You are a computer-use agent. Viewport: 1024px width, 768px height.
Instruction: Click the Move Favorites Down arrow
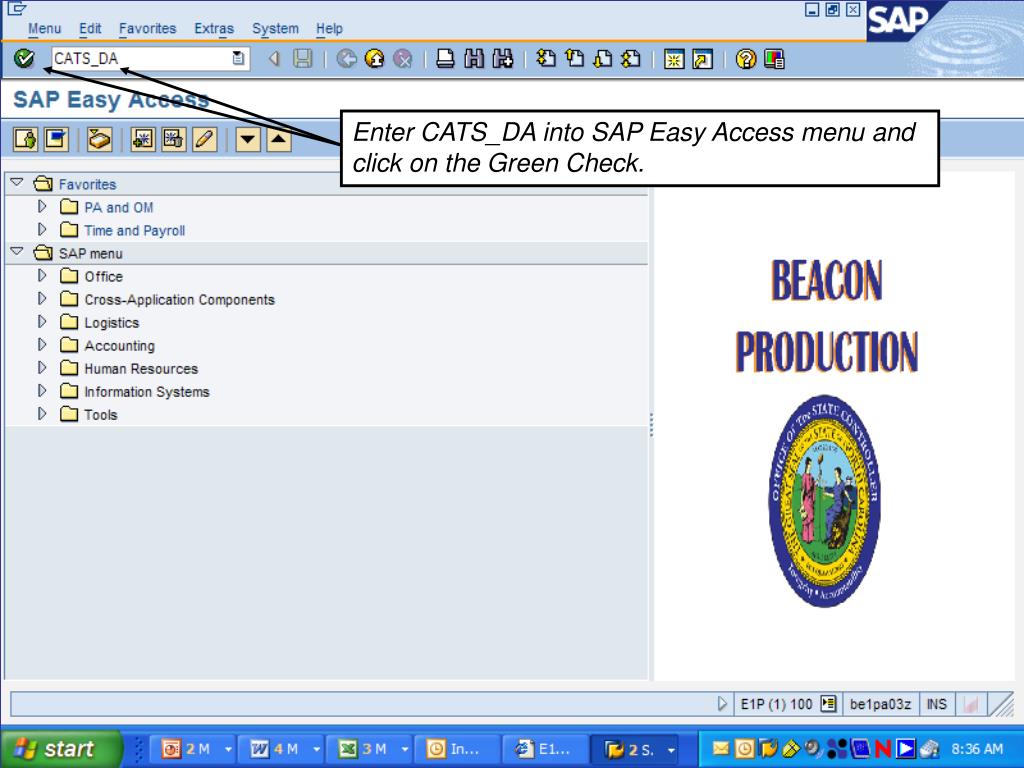[248, 139]
